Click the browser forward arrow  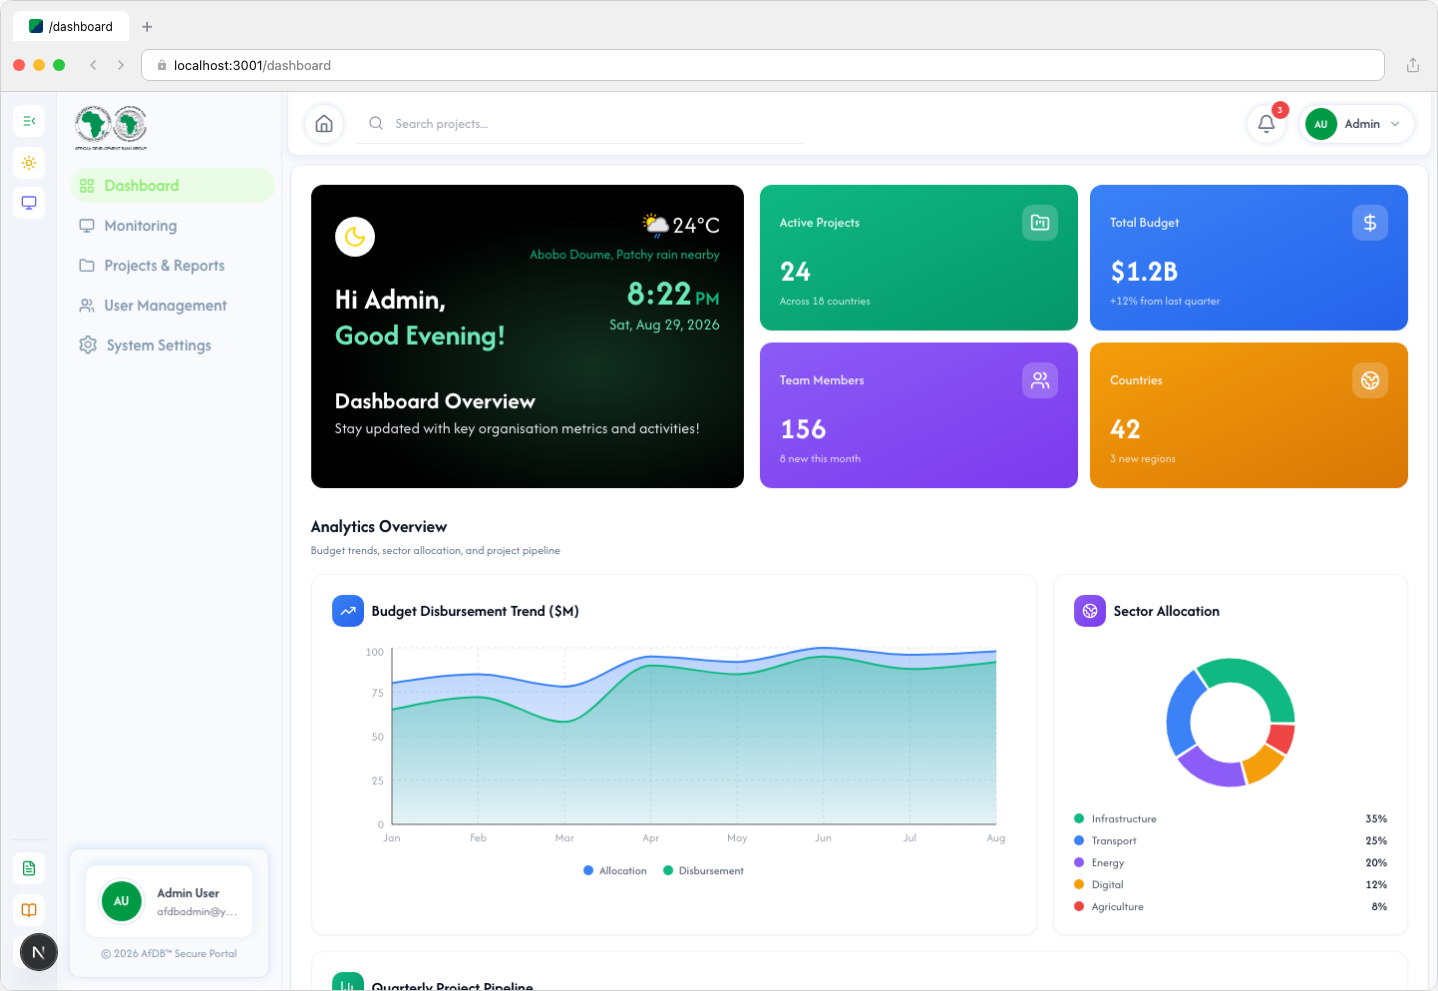121,65
